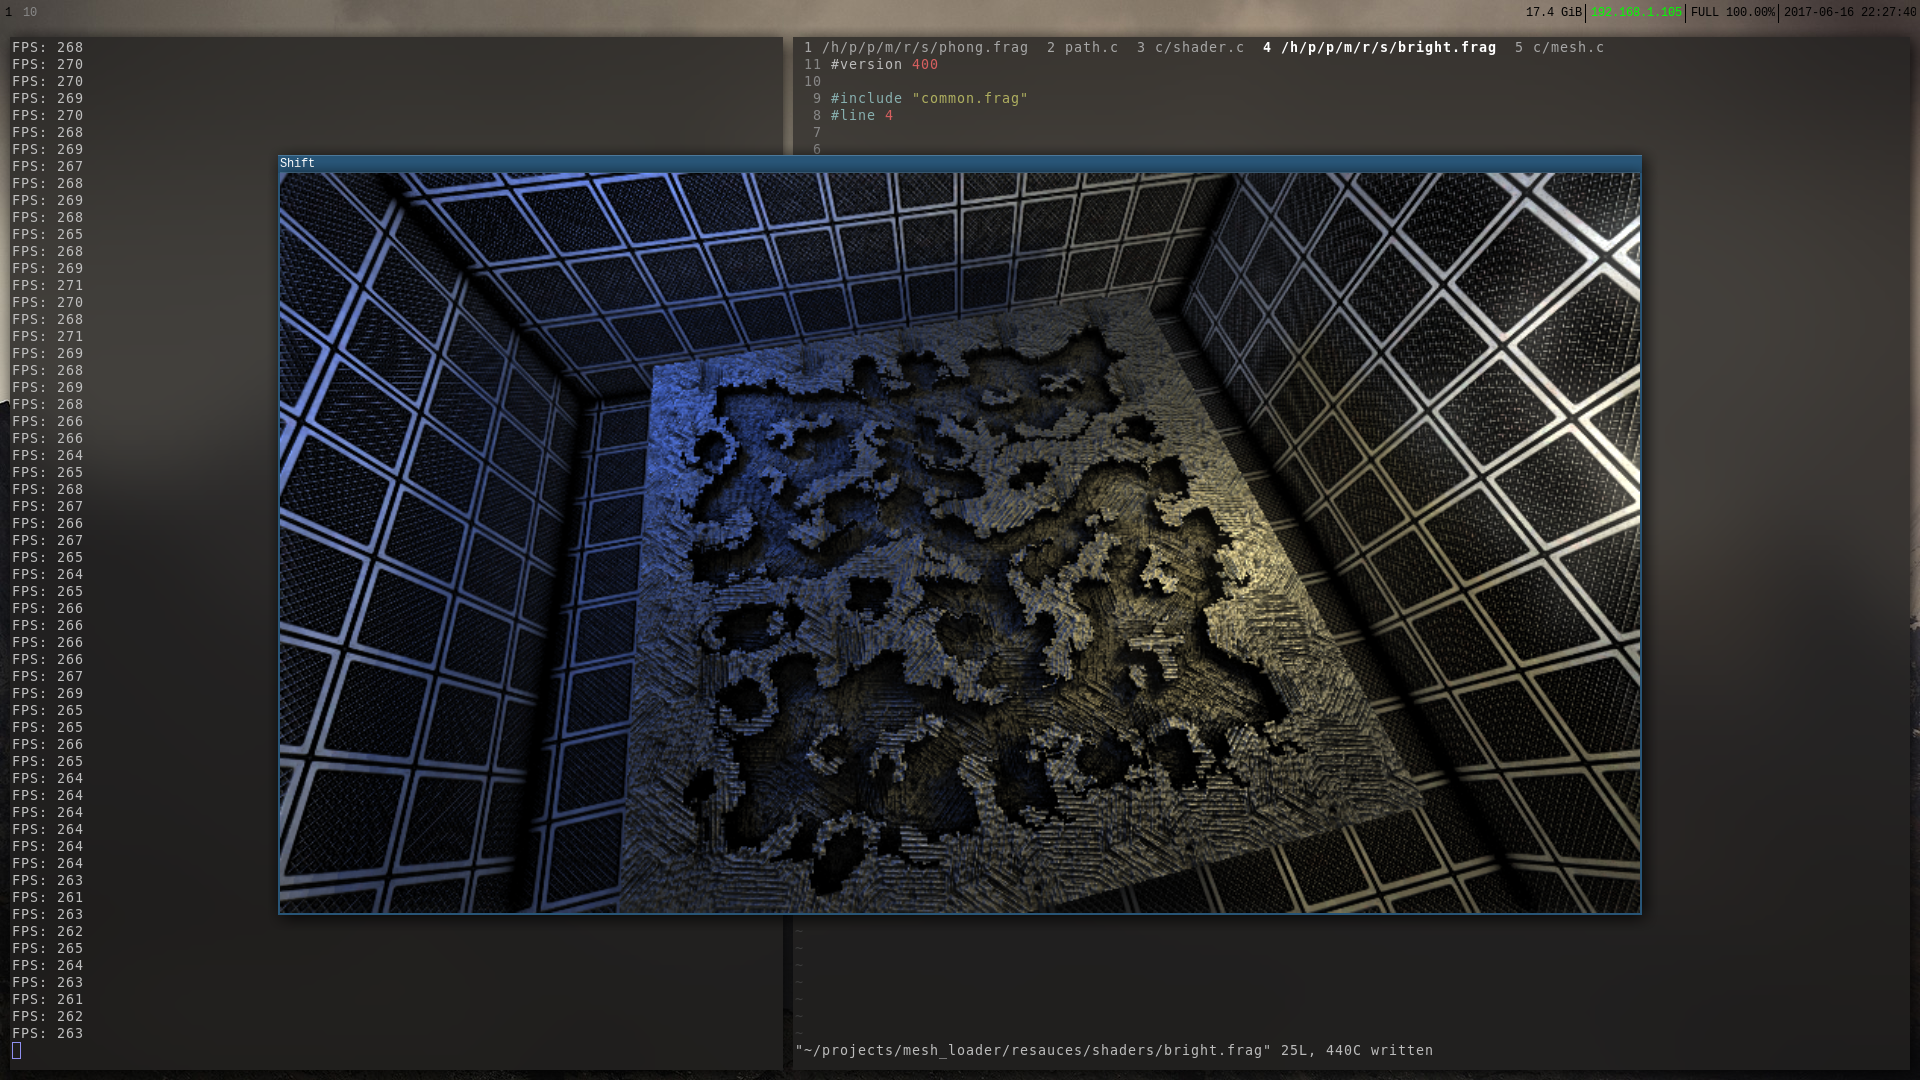The image size is (1920, 1080).
Task: Place cursor on #version 400 line
Action: click(x=884, y=64)
